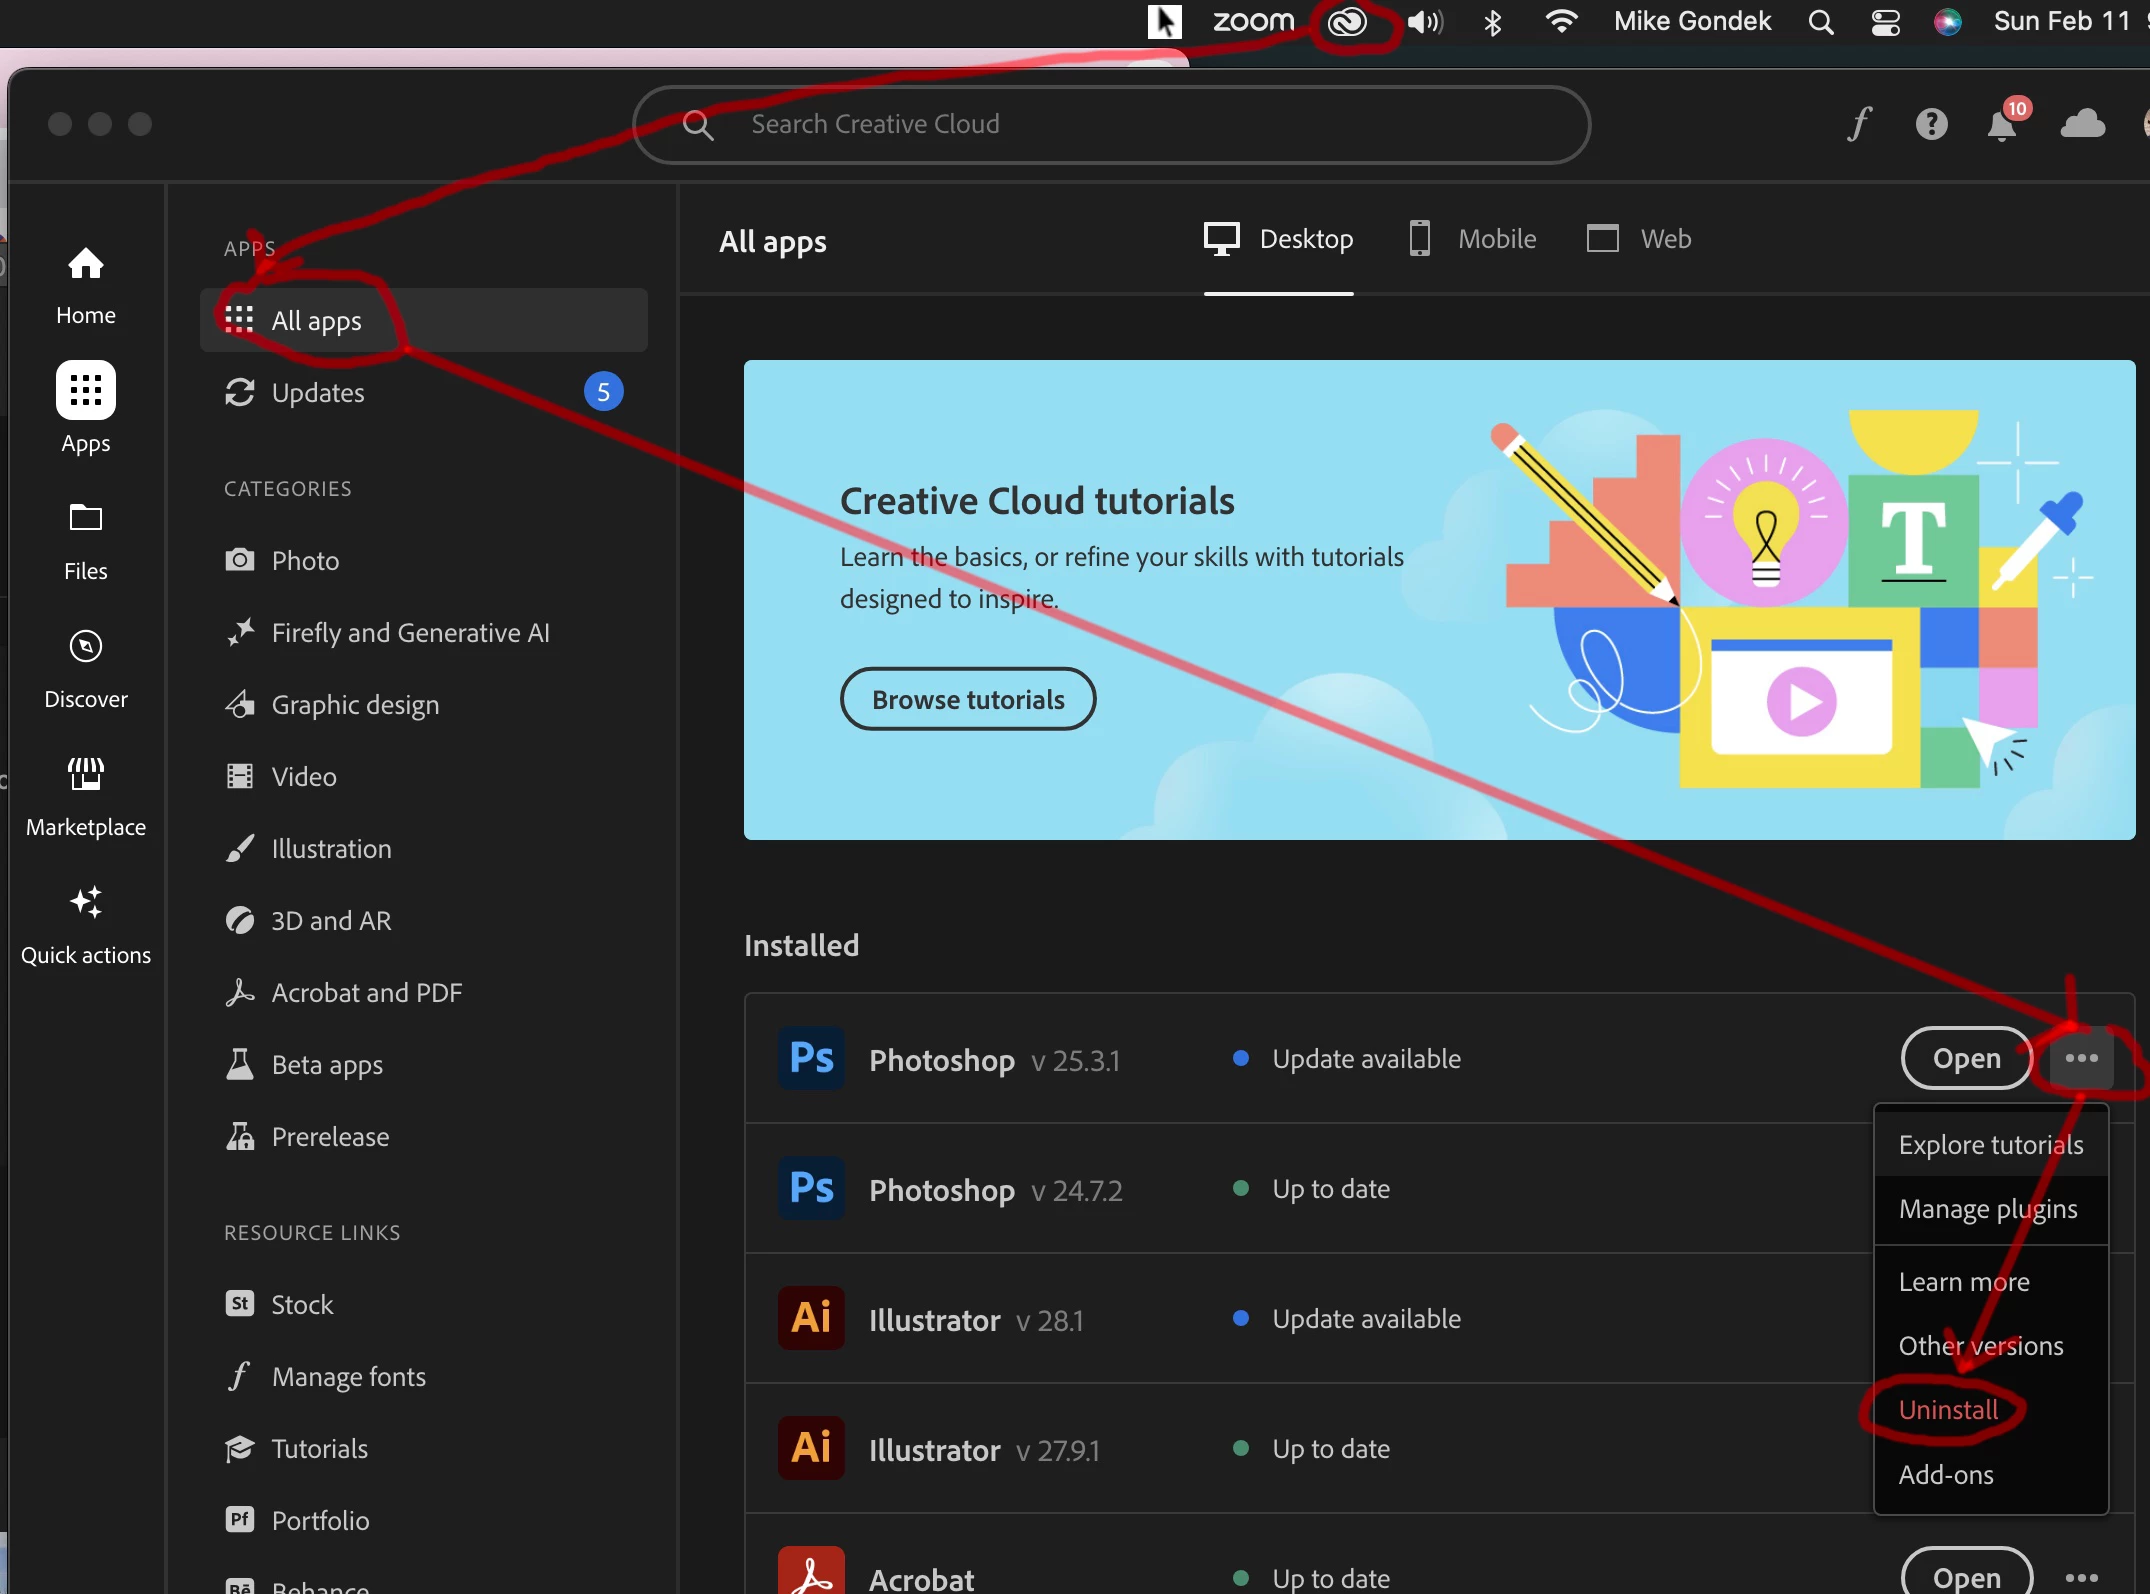Click the fonts icon in header
2150x1594 pixels.
(1859, 125)
